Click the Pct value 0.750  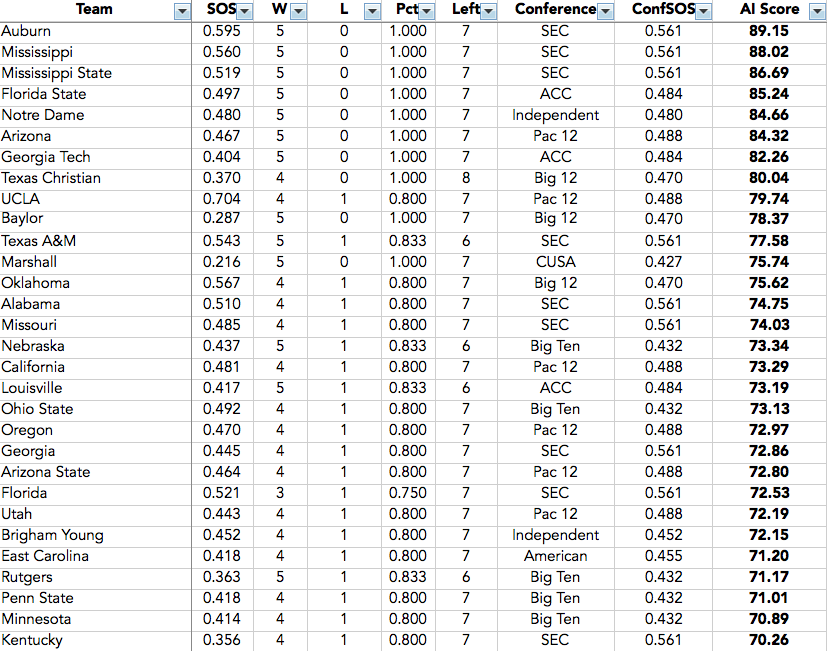click(x=408, y=493)
